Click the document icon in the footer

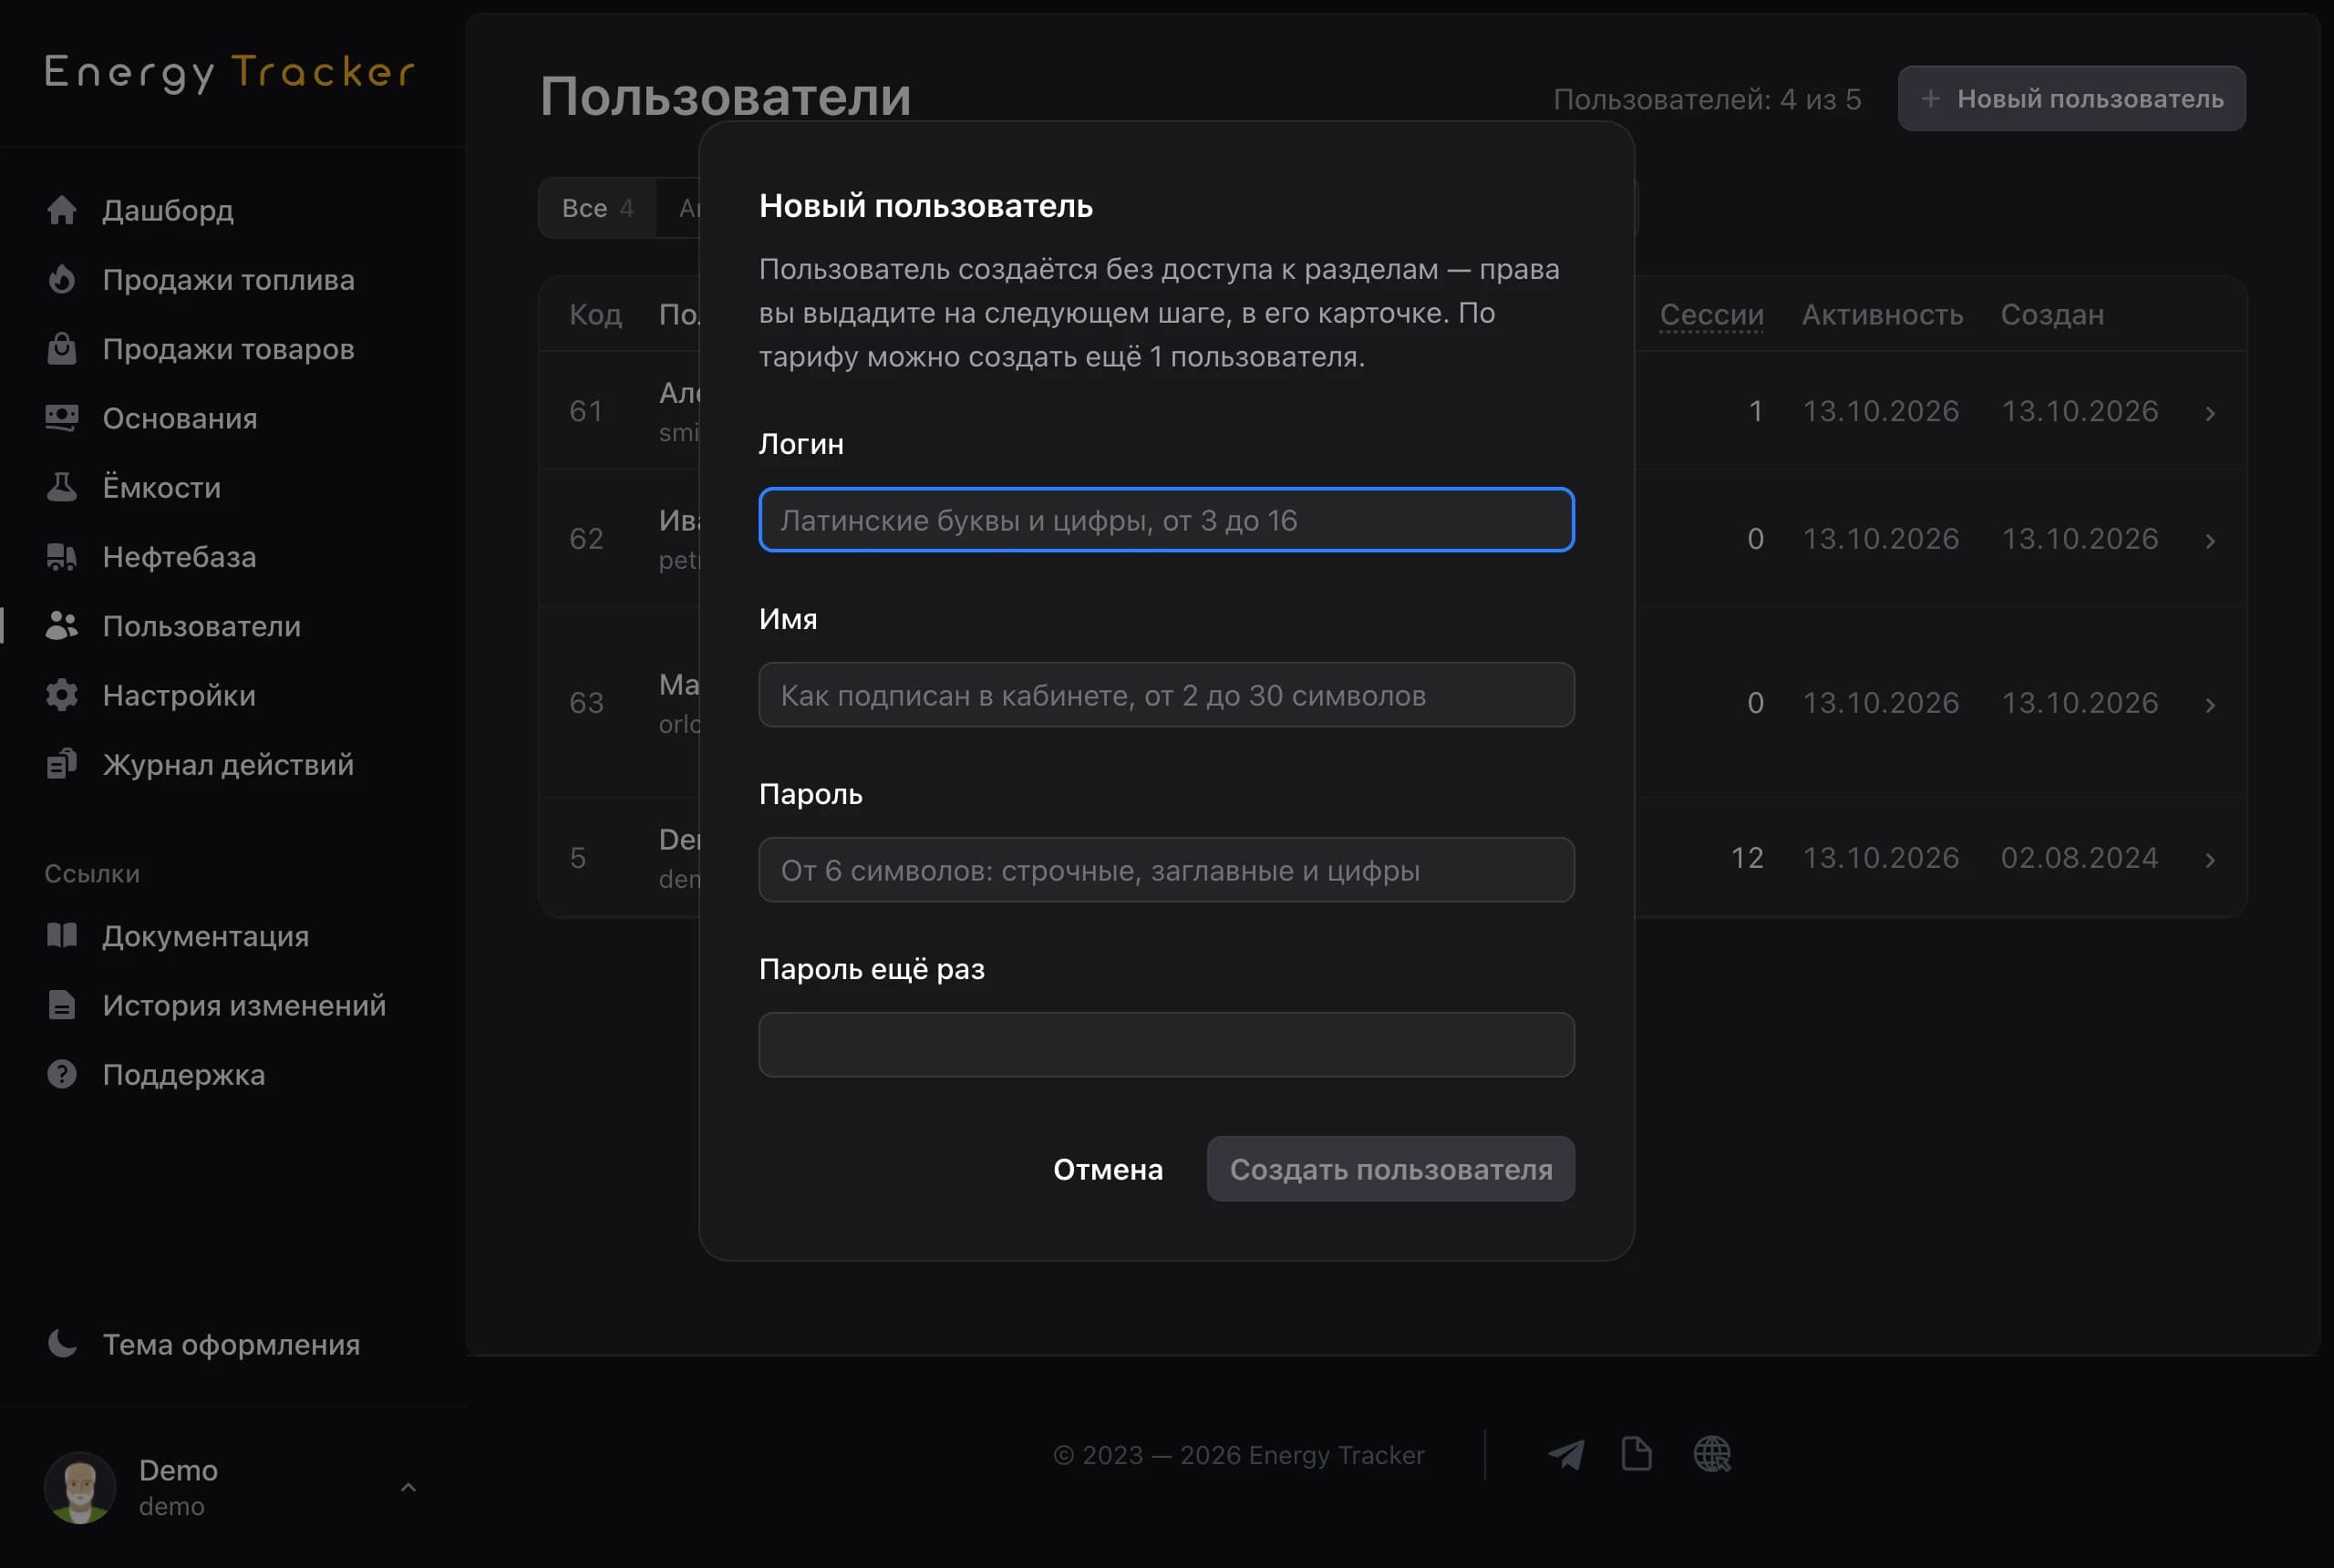1637,1454
